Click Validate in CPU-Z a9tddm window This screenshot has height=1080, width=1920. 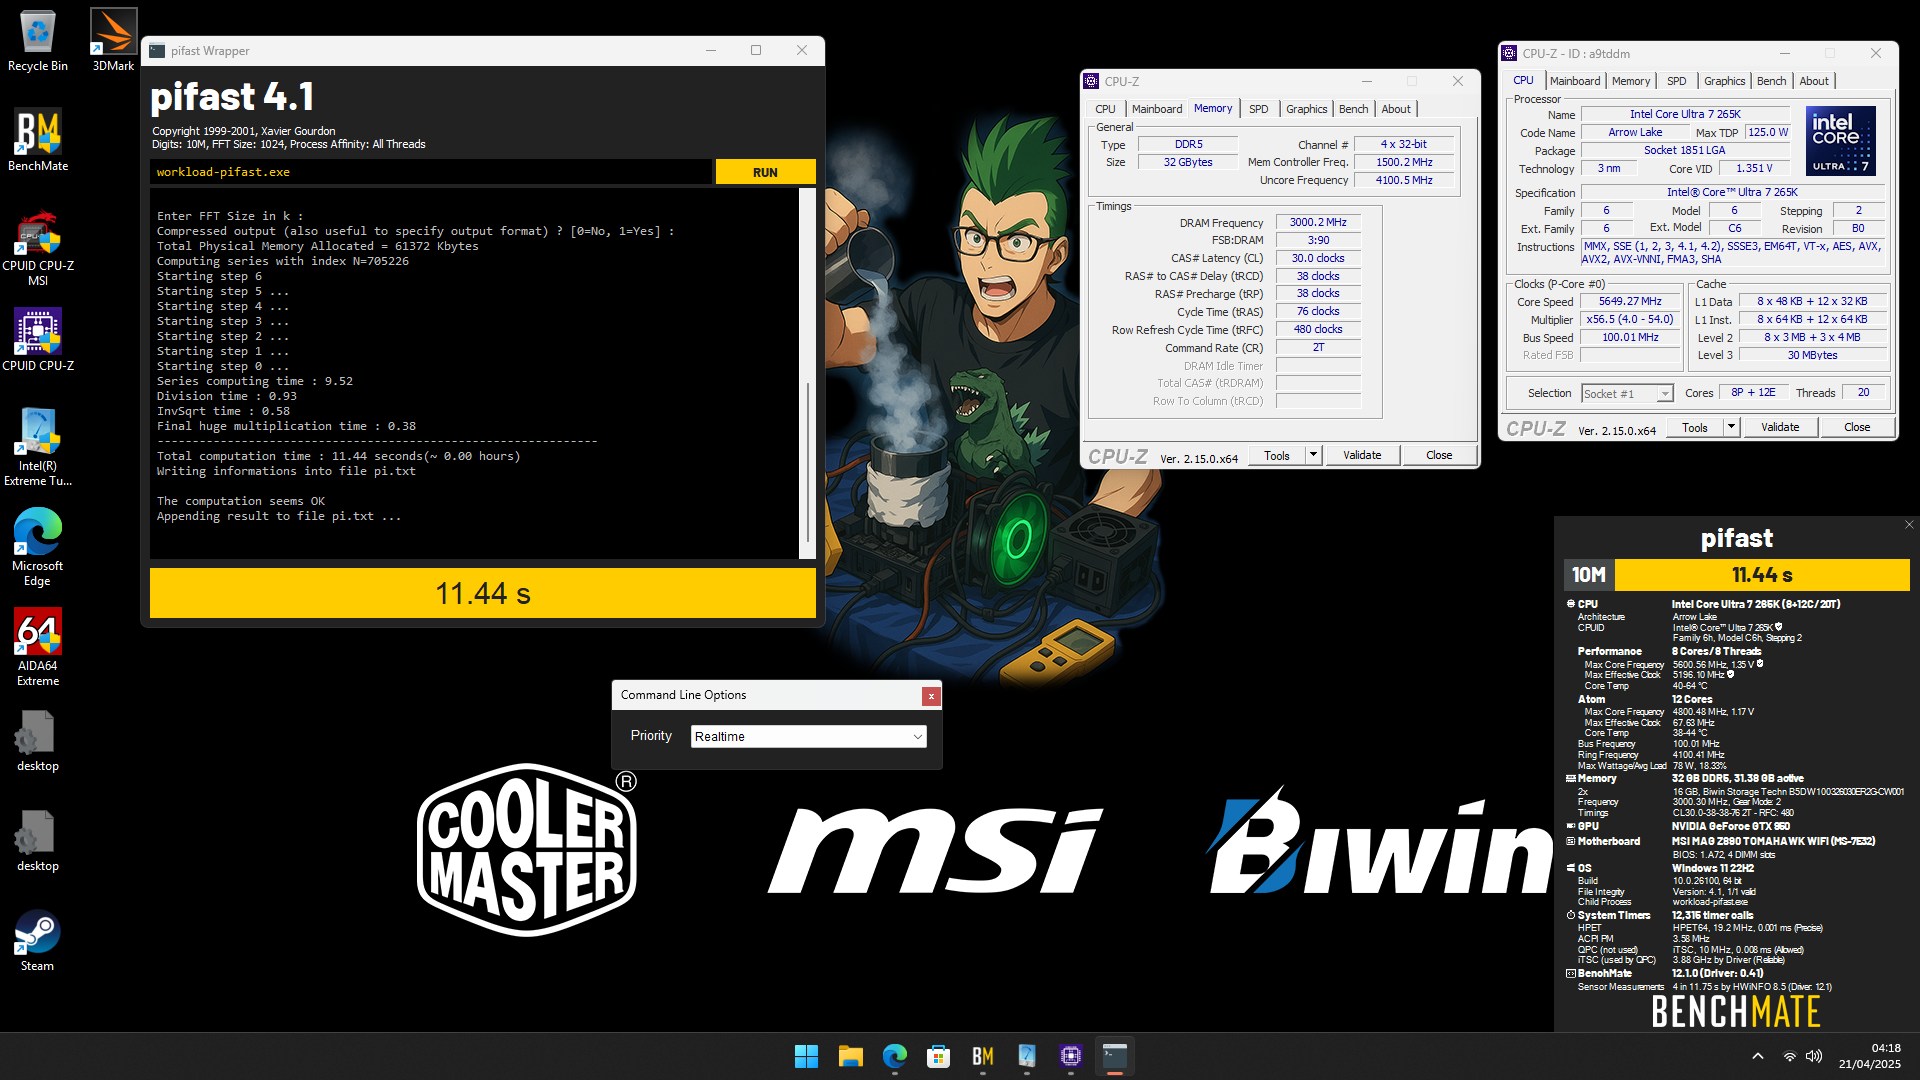click(x=1780, y=427)
